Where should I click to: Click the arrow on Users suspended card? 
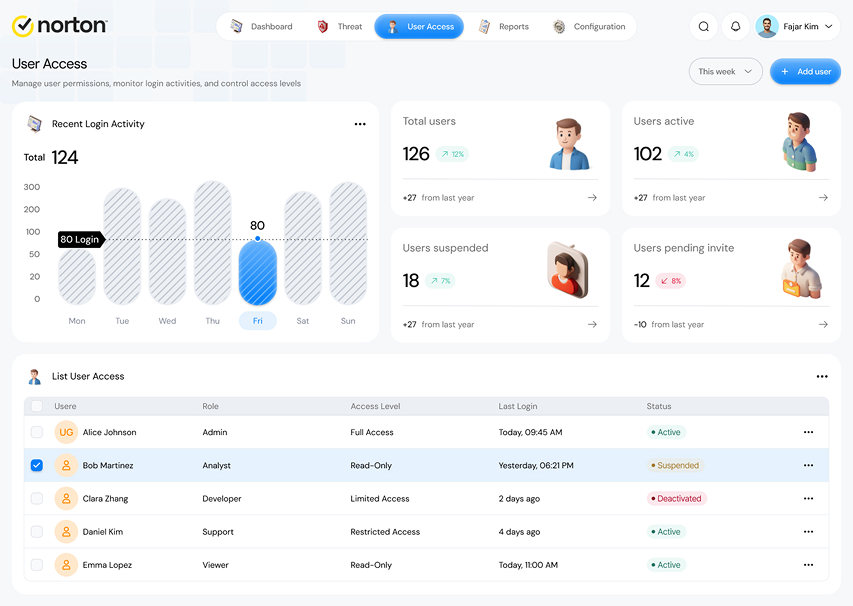592,324
